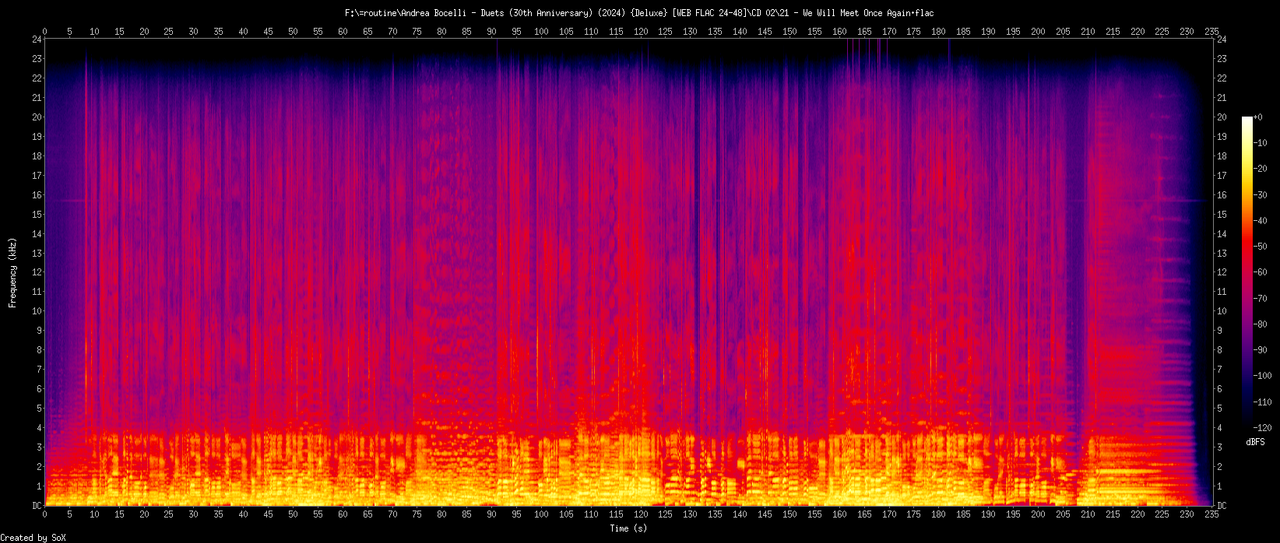This screenshot has width=1280, height=543.
Task: Click "DC" on the left frequency axis
Action: pos(37,505)
